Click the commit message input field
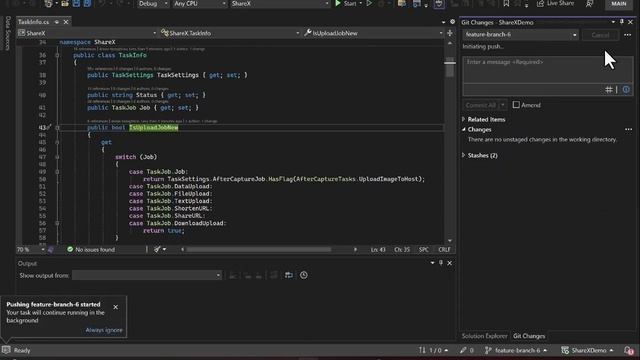This screenshot has width=640, height=360. (548, 70)
